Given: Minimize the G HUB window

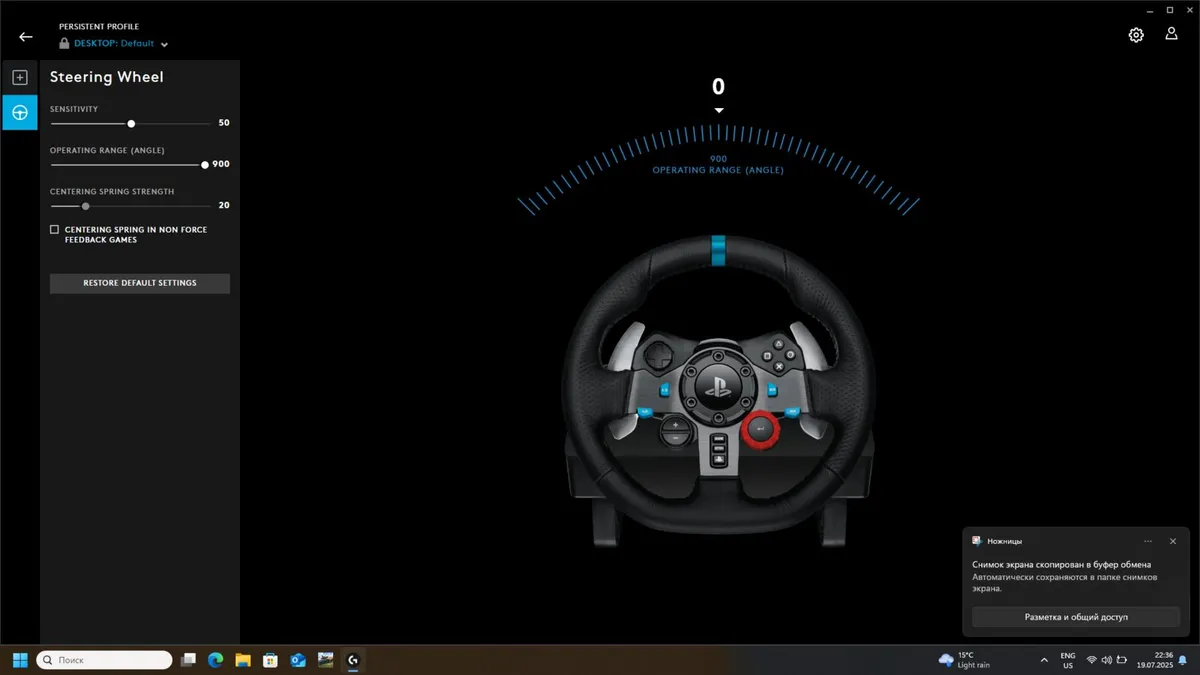Looking at the screenshot, I should pos(1148,9).
